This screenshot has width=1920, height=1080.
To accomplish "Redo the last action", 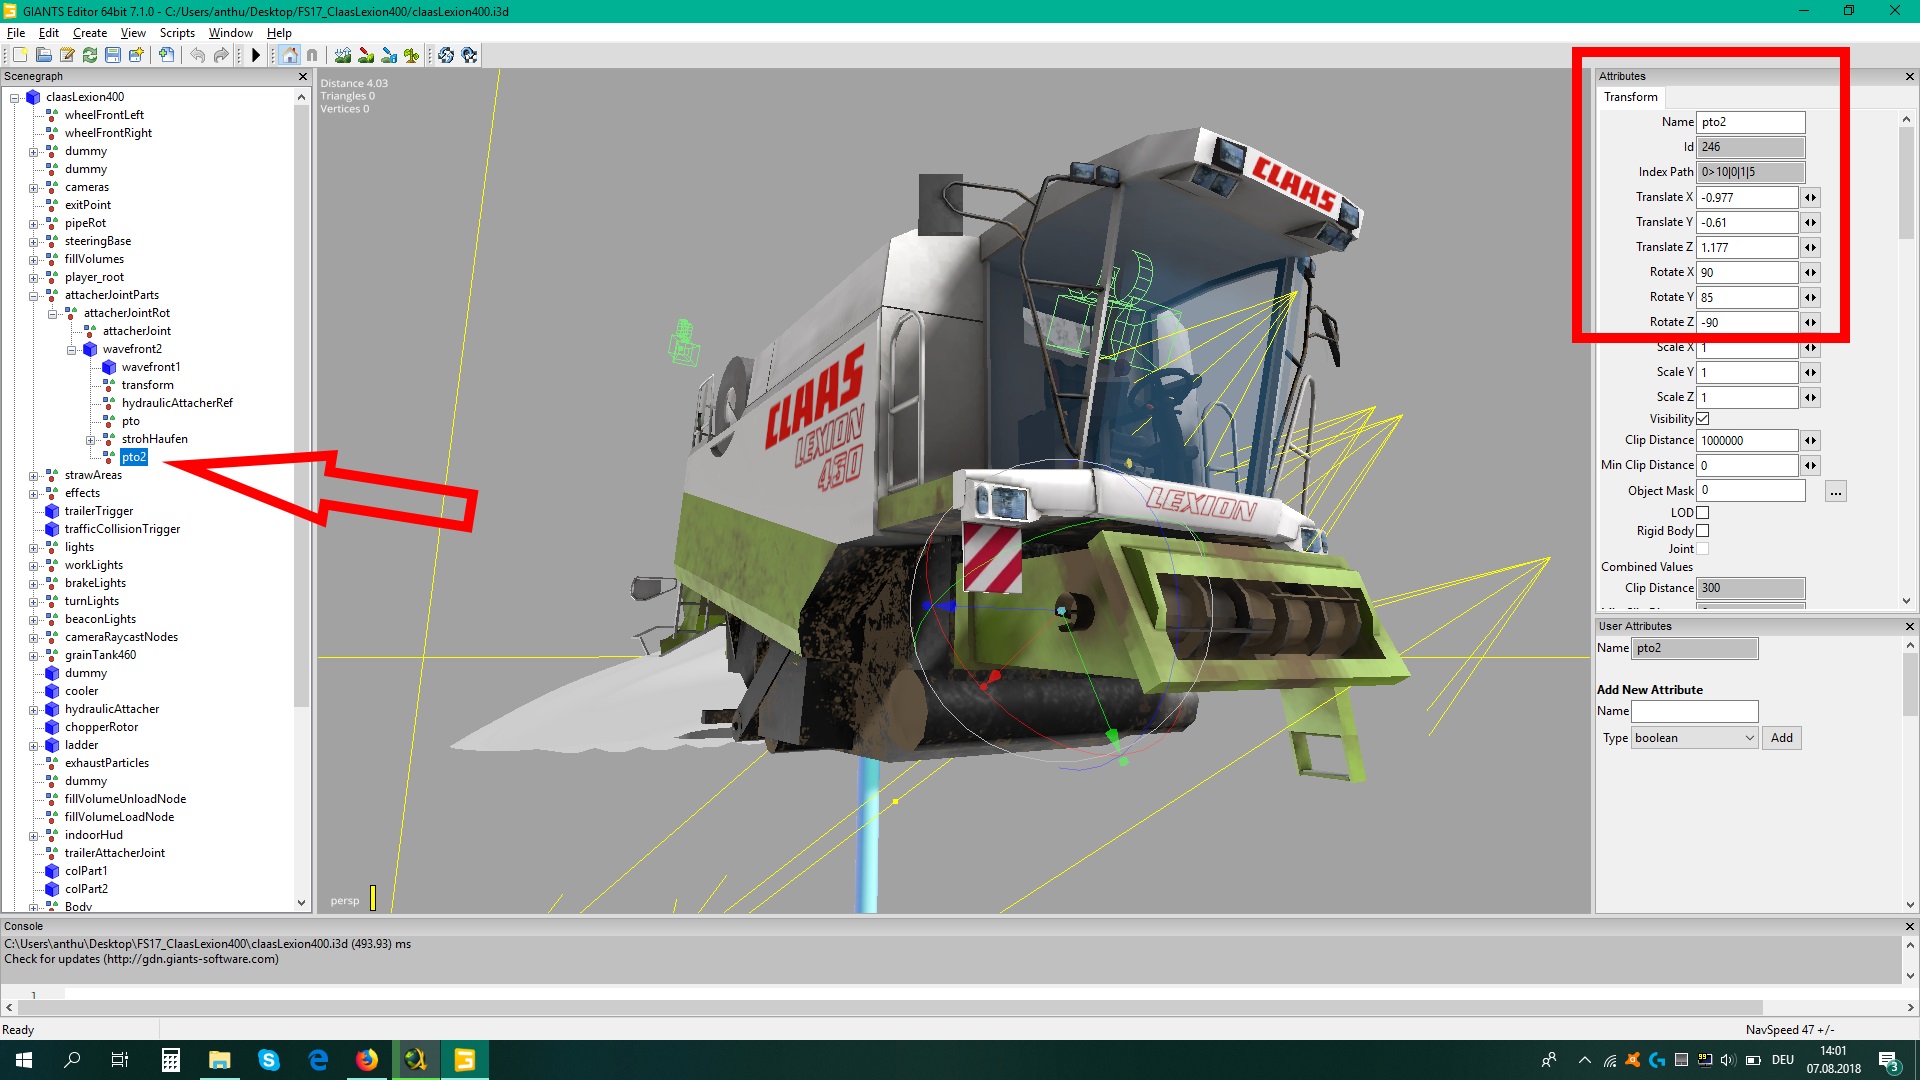I will pos(221,55).
